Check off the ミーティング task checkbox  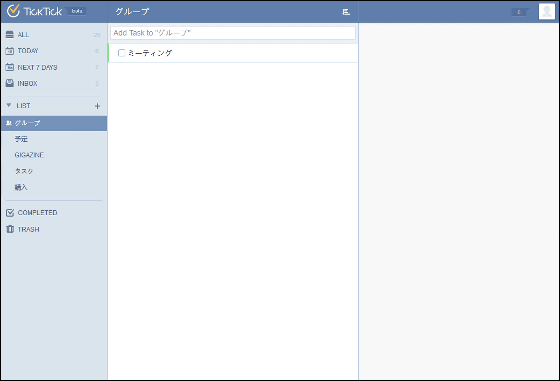[x=121, y=53]
